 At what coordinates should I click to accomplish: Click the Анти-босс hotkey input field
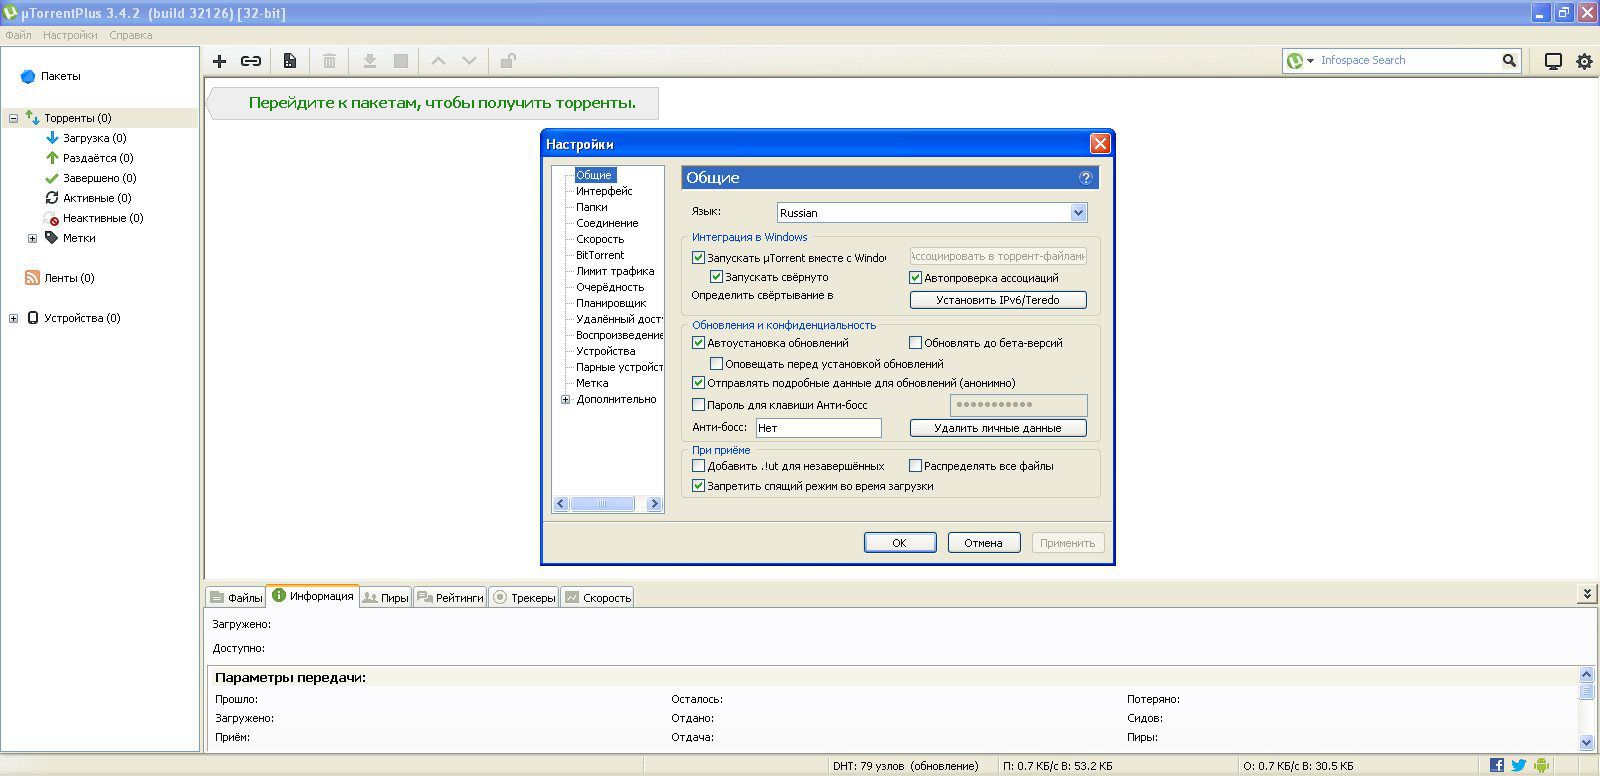click(818, 428)
